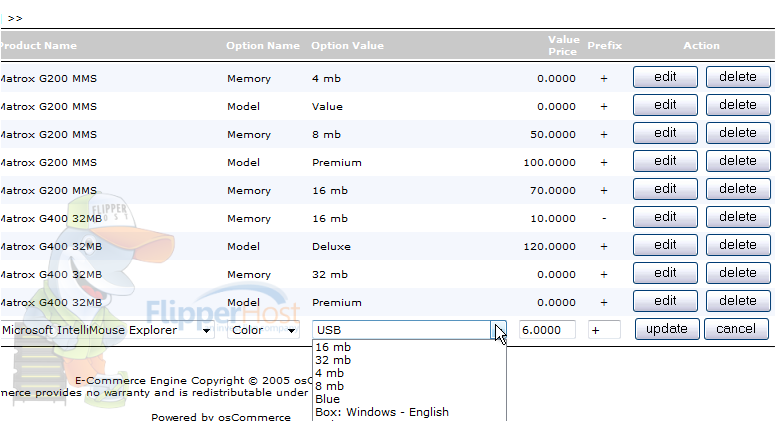This screenshot has height=422, width=776.
Task: Delete the Matrox G400 32MB 32 mb row
Action: coord(738,273)
